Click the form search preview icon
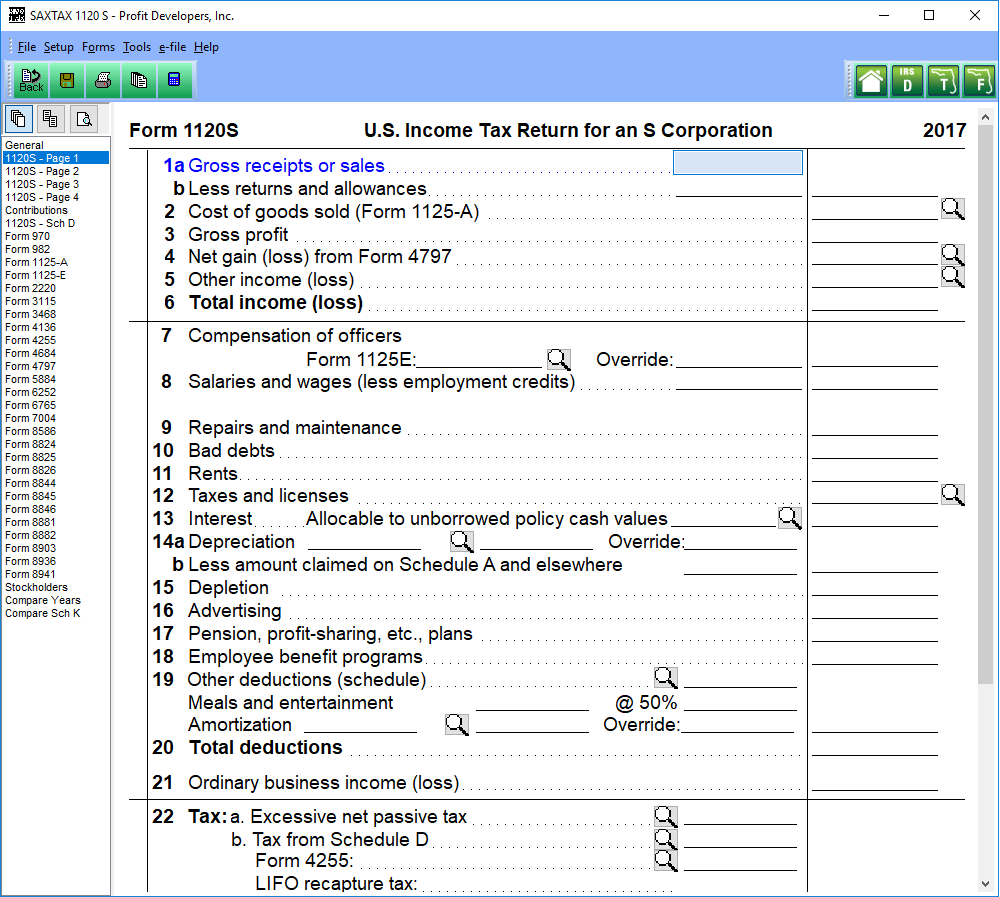The image size is (1000, 897). tap(84, 119)
